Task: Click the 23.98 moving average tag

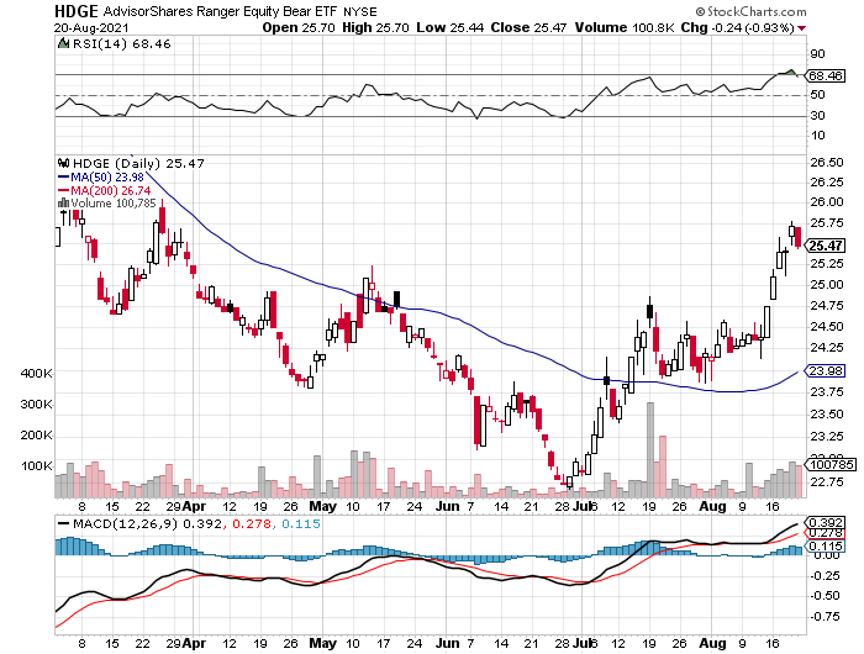Action: click(x=825, y=371)
